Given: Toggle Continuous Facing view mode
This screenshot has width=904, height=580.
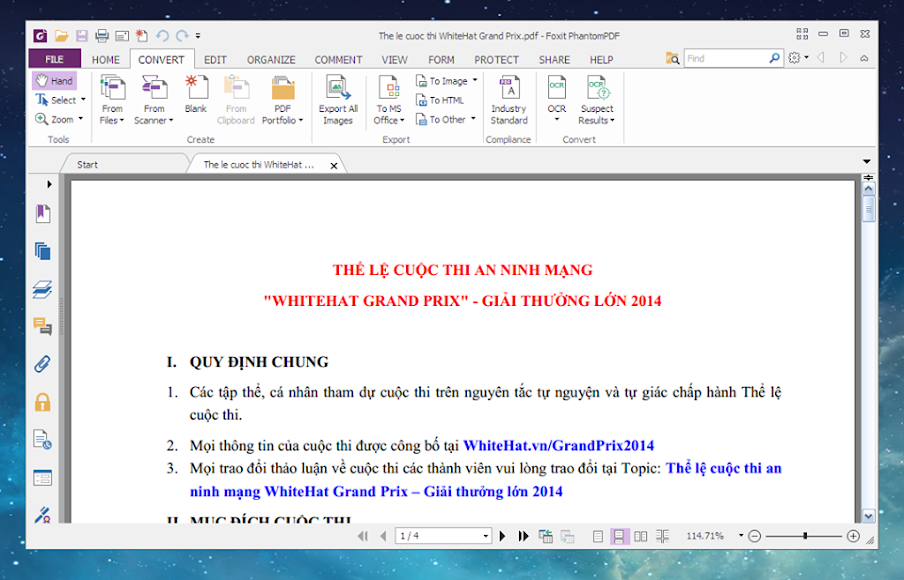Looking at the screenshot, I should pyautogui.click(x=662, y=536).
